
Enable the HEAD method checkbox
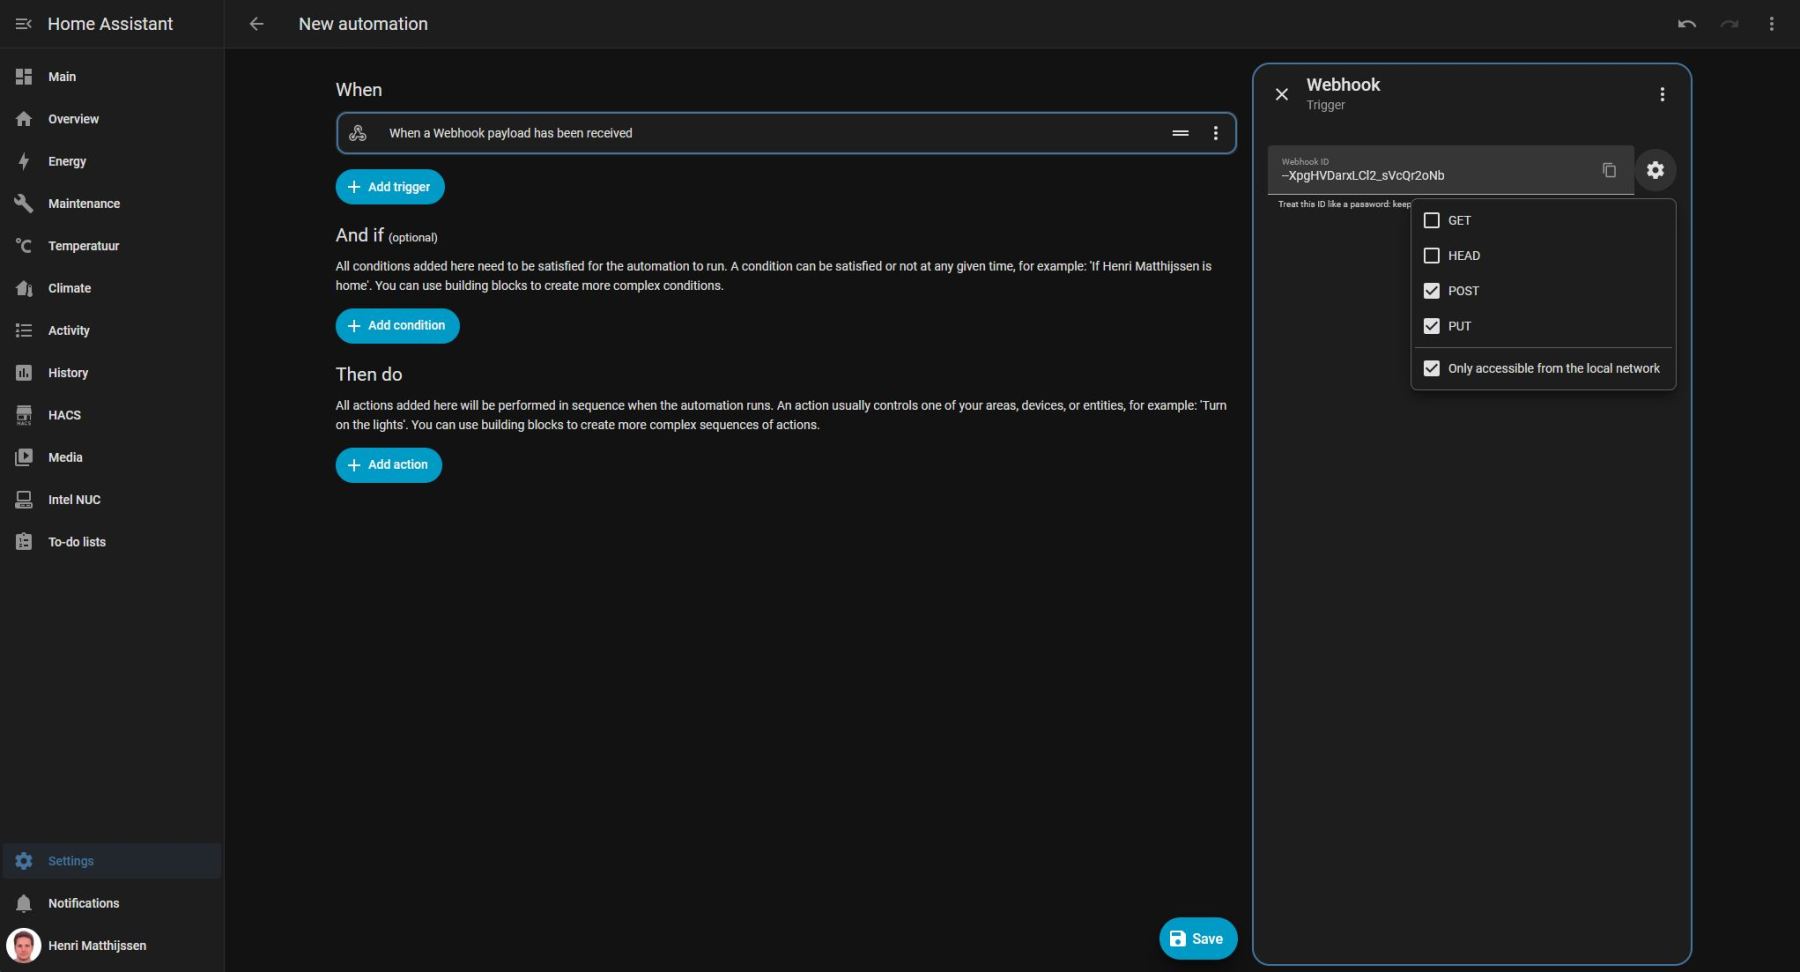point(1432,256)
